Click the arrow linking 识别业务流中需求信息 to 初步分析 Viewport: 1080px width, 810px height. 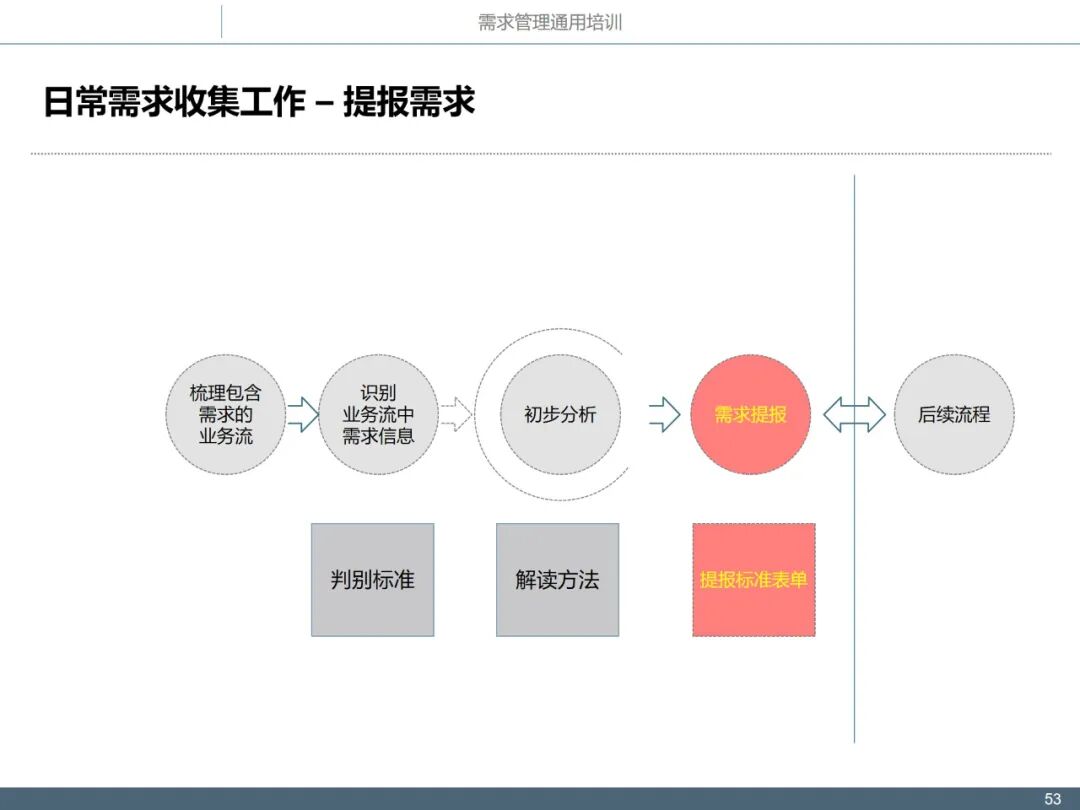pyautogui.click(x=456, y=414)
